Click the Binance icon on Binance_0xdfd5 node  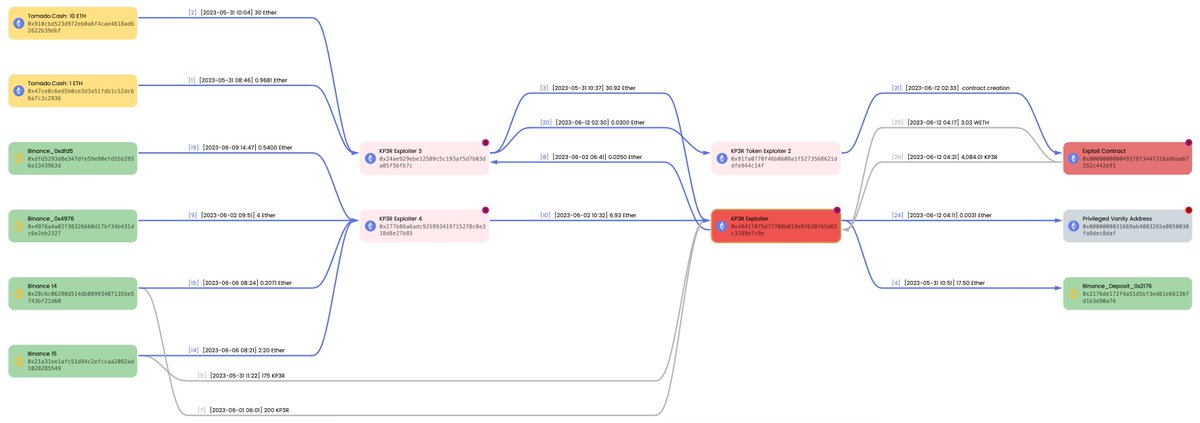pos(19,159)
